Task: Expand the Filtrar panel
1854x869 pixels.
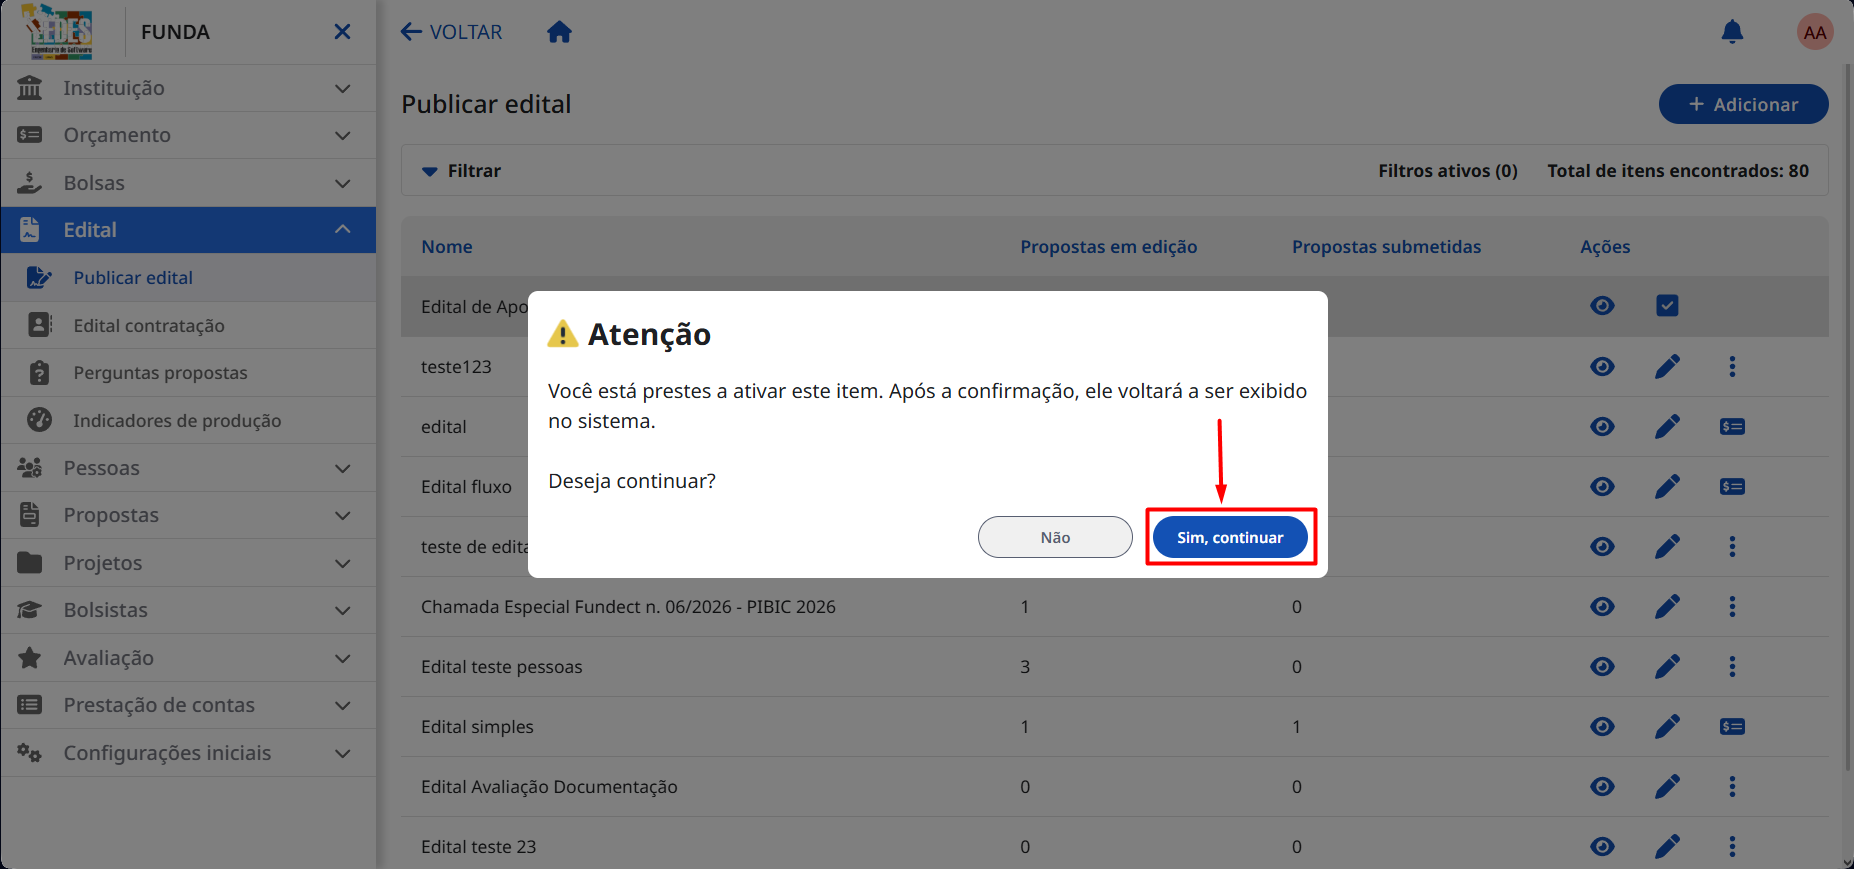Action: pos(461,171)
